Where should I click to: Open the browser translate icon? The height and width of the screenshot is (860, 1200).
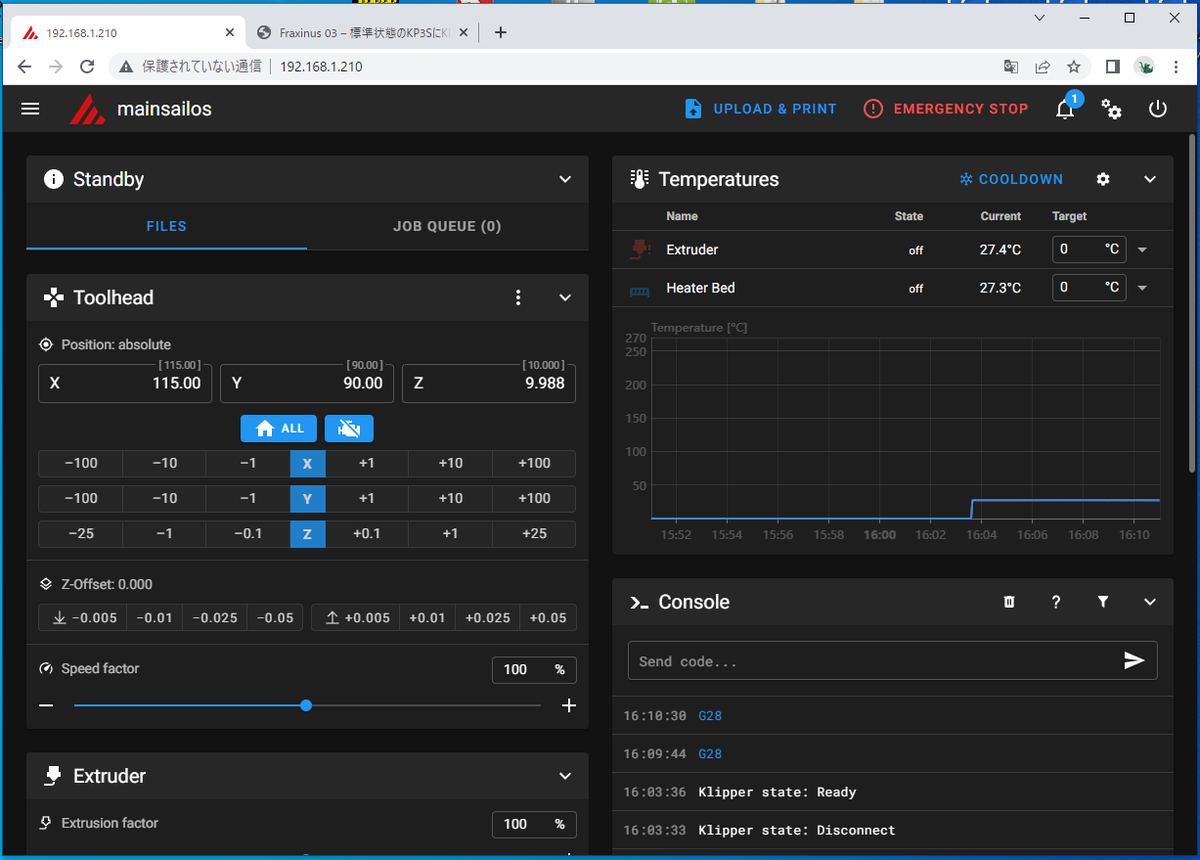(x=1011, y=67)
